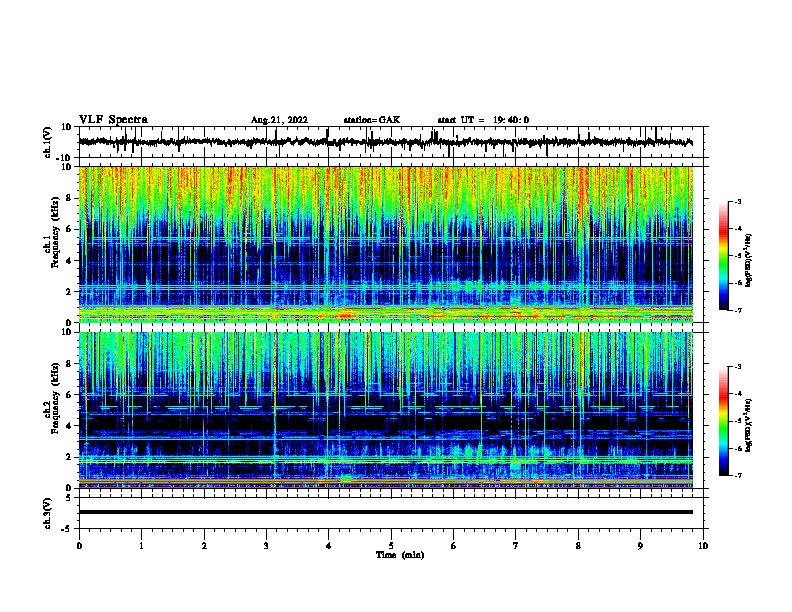Click time axis tick label "5"
This screenshot has width=792, height=612.
point(391,546)
